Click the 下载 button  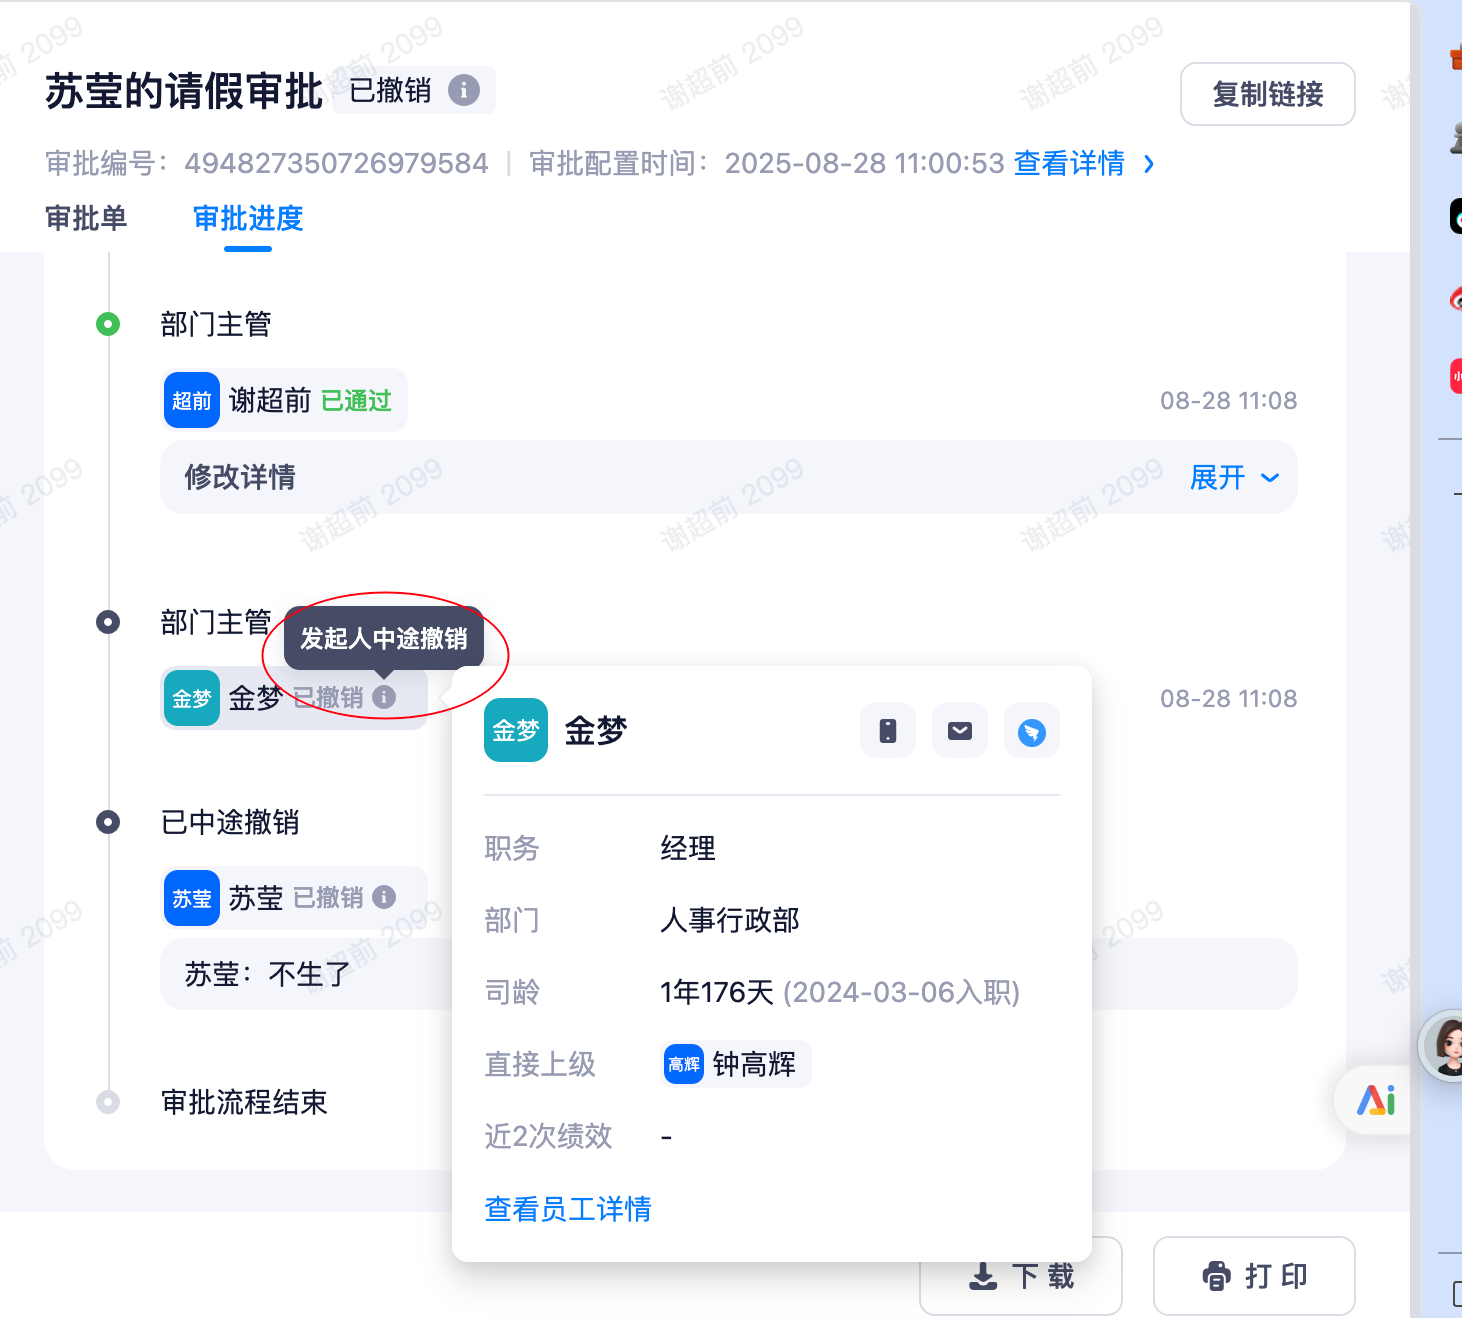tap(1020, 1276)
